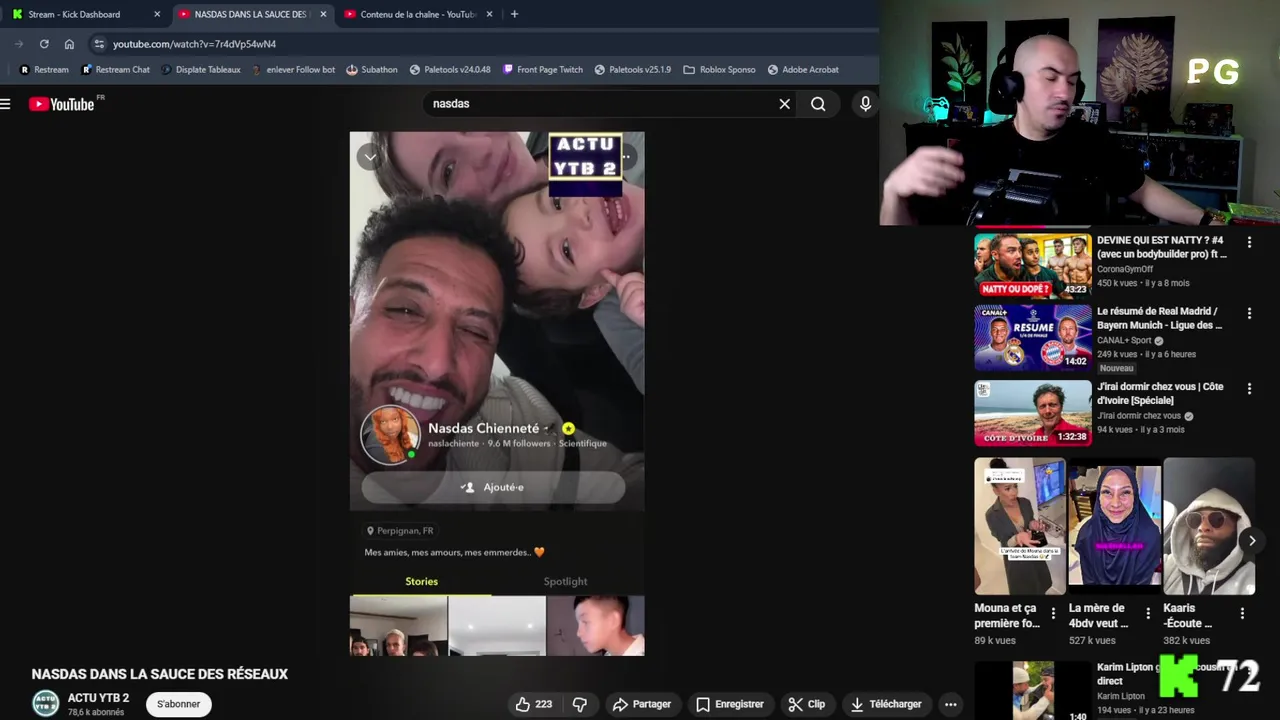
Task: Open options for Real Madrid résumé video
Action: pyautogui.click(x=1249, y=313)
